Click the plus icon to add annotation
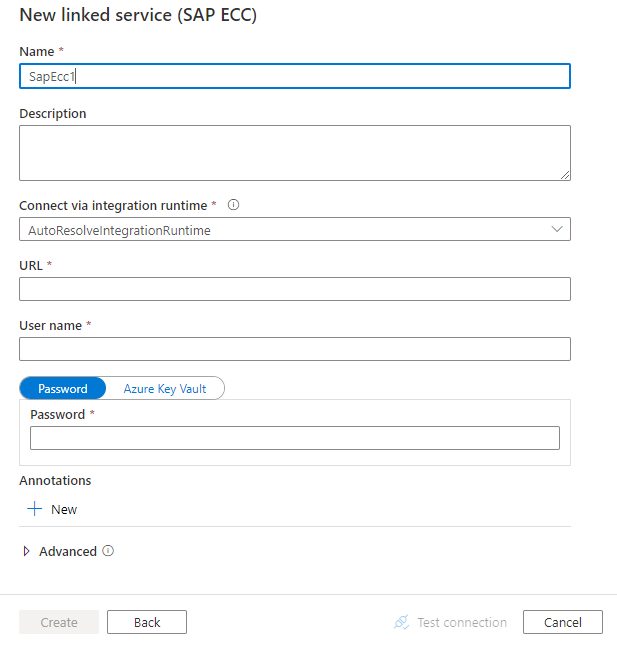 coord(35,509)
